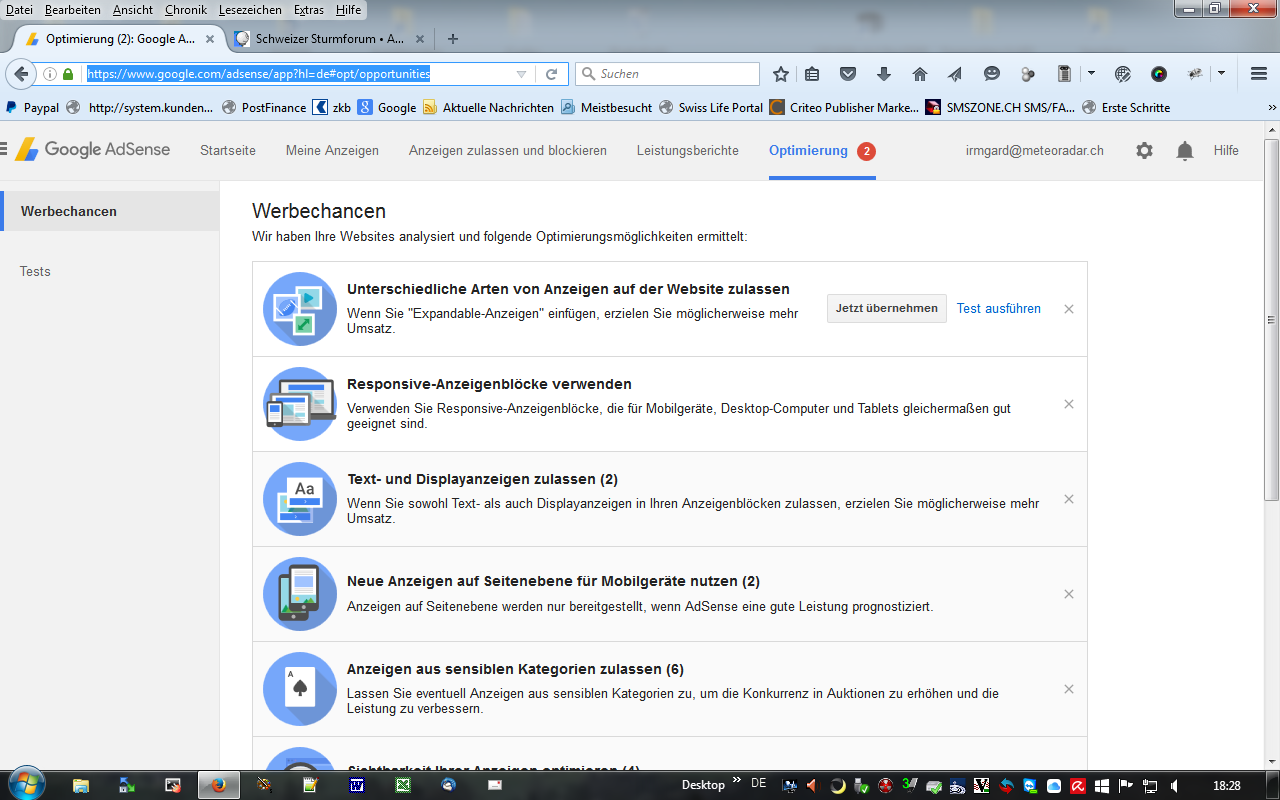Open the Lesezeichen menu
Viewport: 1280px width, 800px height.
pyautogui.click(x=251, y=9)
